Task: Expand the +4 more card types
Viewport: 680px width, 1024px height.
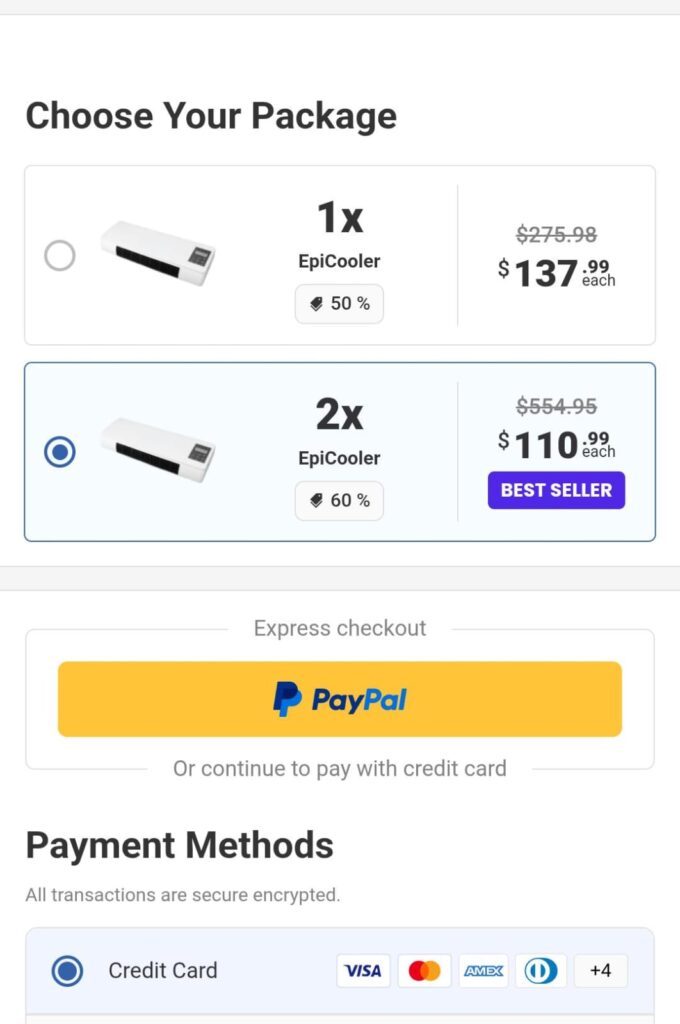Action: point(600,971)
